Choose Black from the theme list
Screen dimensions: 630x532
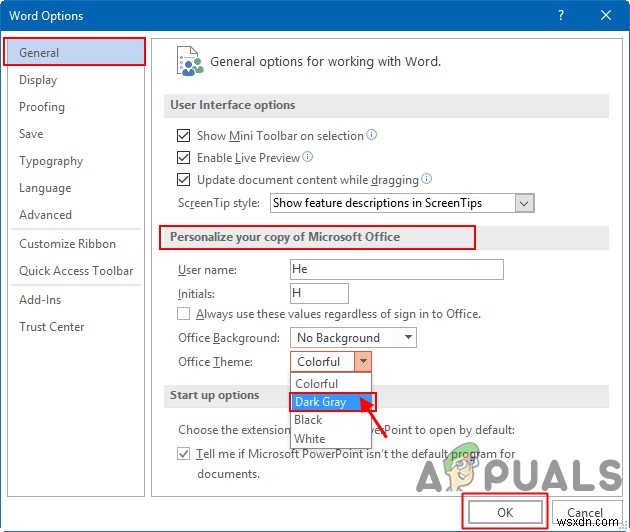(331, 420)
